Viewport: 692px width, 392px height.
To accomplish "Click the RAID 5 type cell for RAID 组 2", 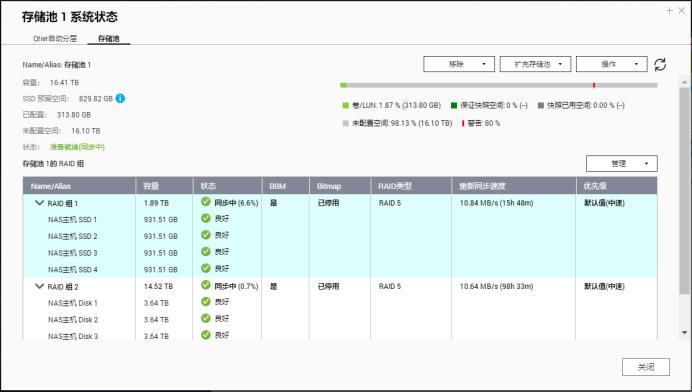I will (390, 286).
